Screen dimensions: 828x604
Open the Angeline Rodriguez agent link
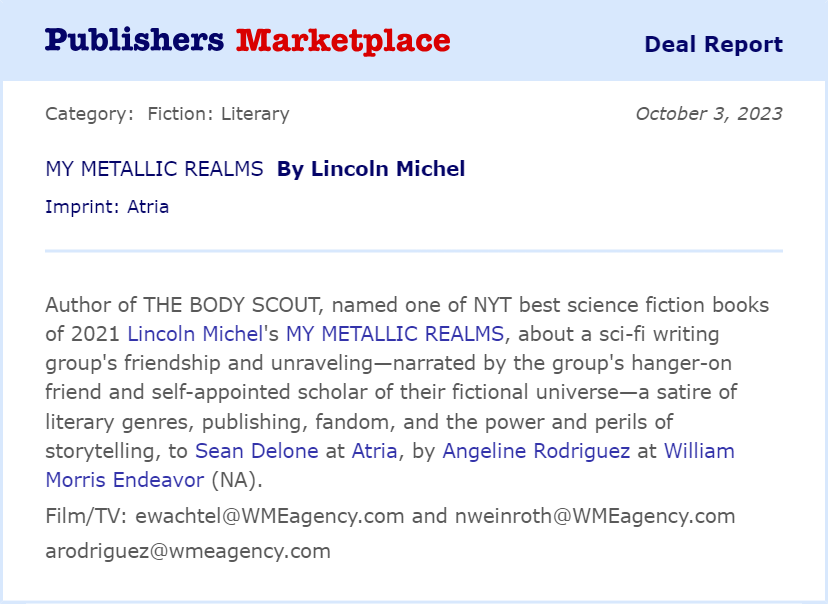pyautogui.click(x=536, y=451)
